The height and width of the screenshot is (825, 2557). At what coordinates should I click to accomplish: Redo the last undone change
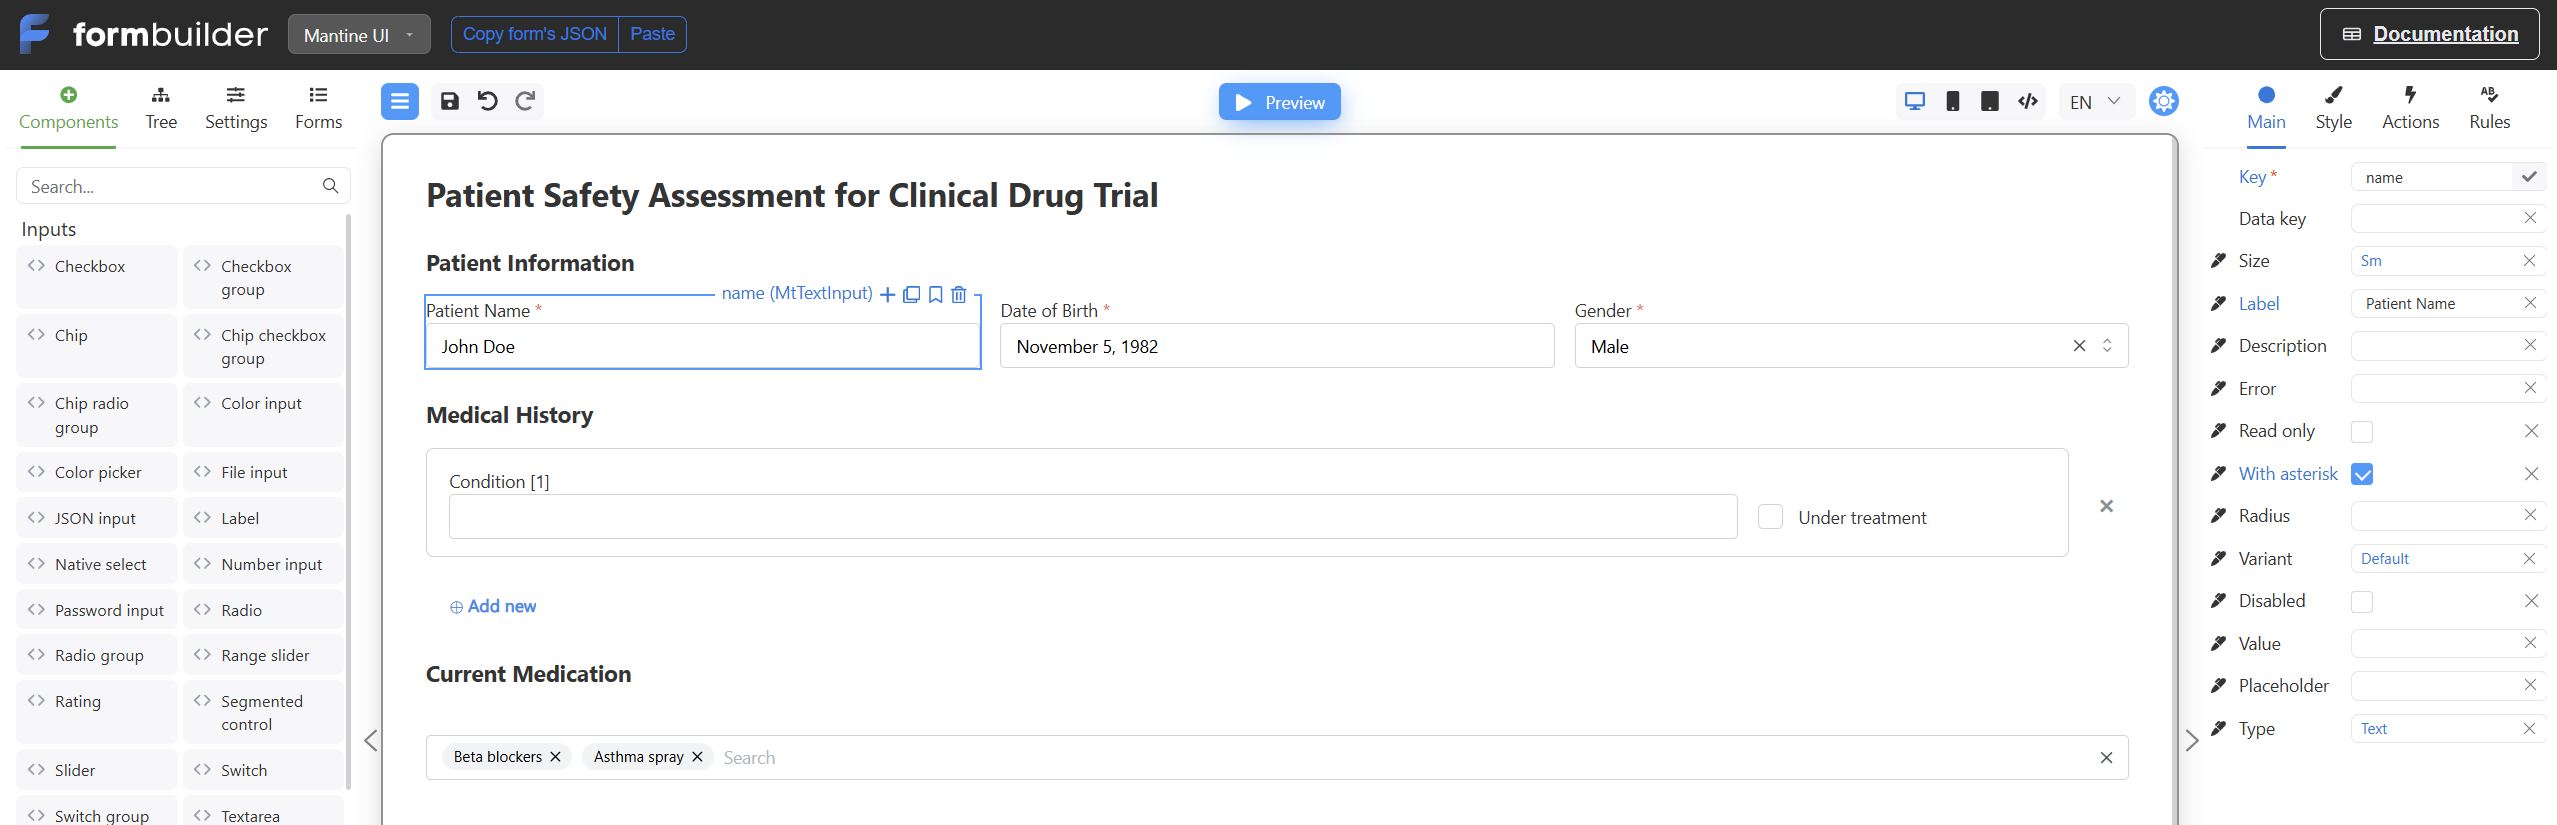525,101
